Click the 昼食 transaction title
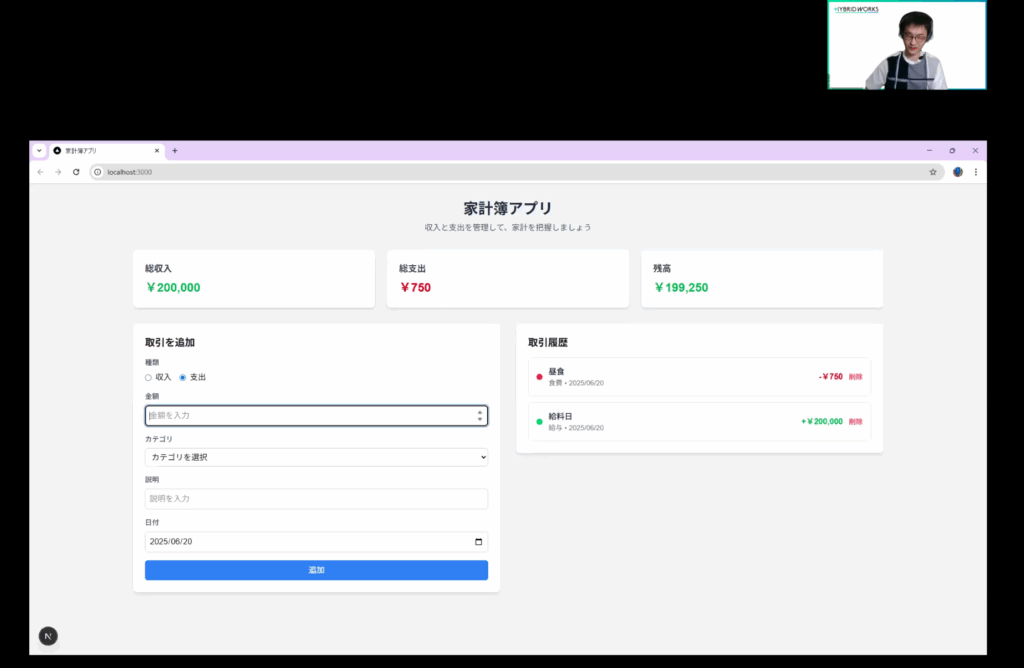 tap(556, 372)
